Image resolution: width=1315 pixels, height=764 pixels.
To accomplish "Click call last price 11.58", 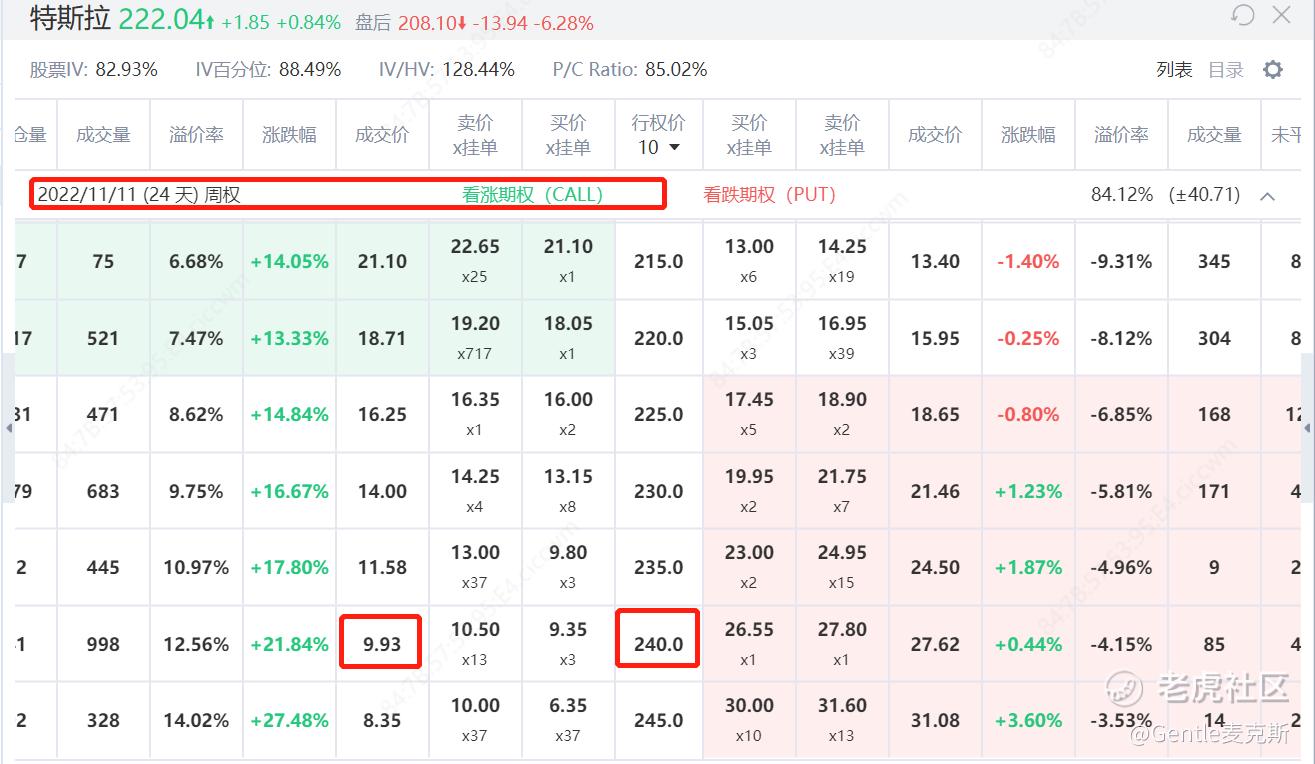I will [x=382, y=568].
